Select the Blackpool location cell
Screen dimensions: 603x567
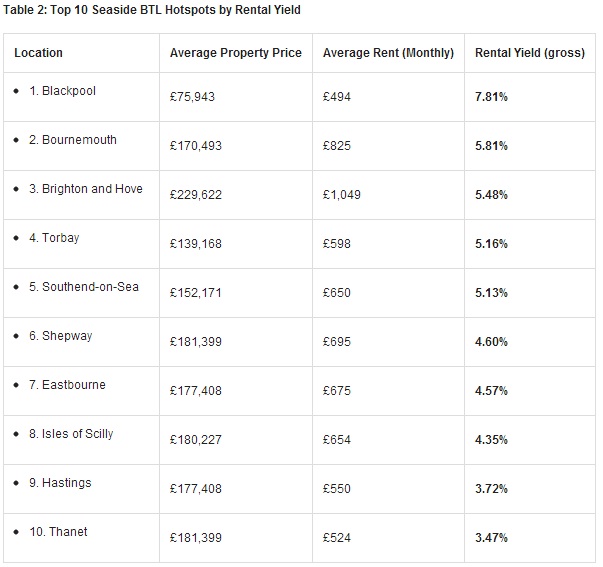(x=69, y=91)
